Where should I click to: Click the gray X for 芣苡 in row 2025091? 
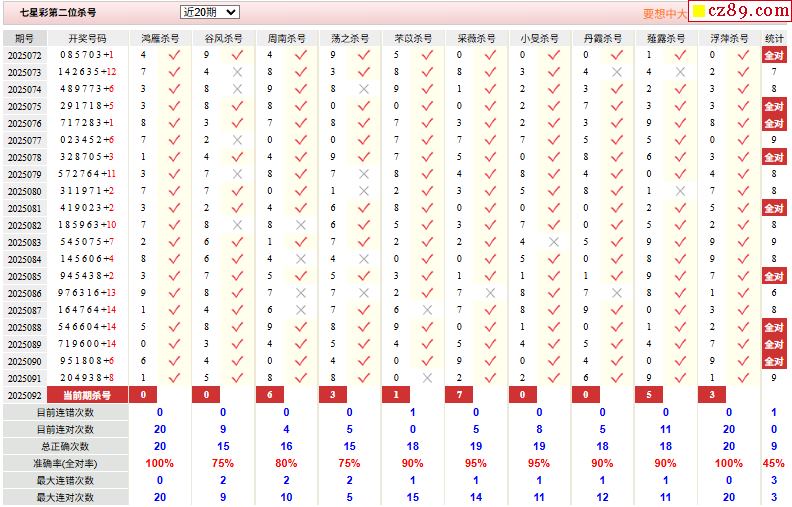click(x=427, y=378)
